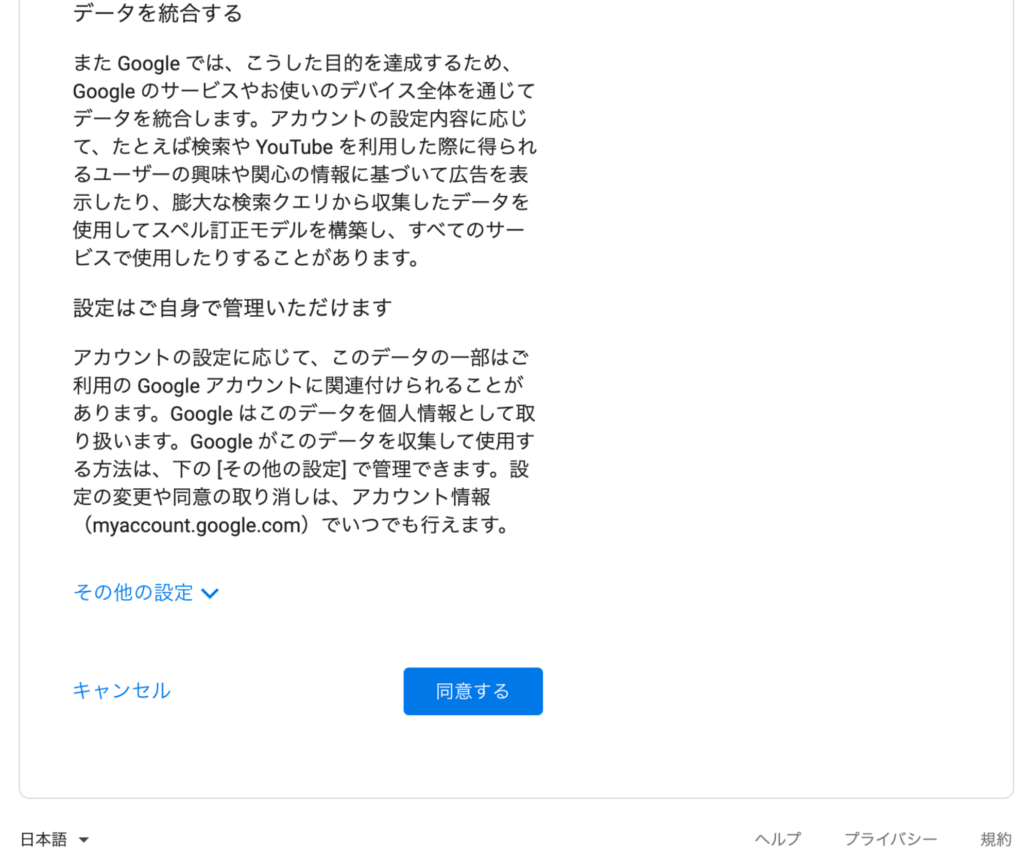This screenshot has height=858, width=1024.
Task: Click the キャンセル link
Action: coord(121,691)
